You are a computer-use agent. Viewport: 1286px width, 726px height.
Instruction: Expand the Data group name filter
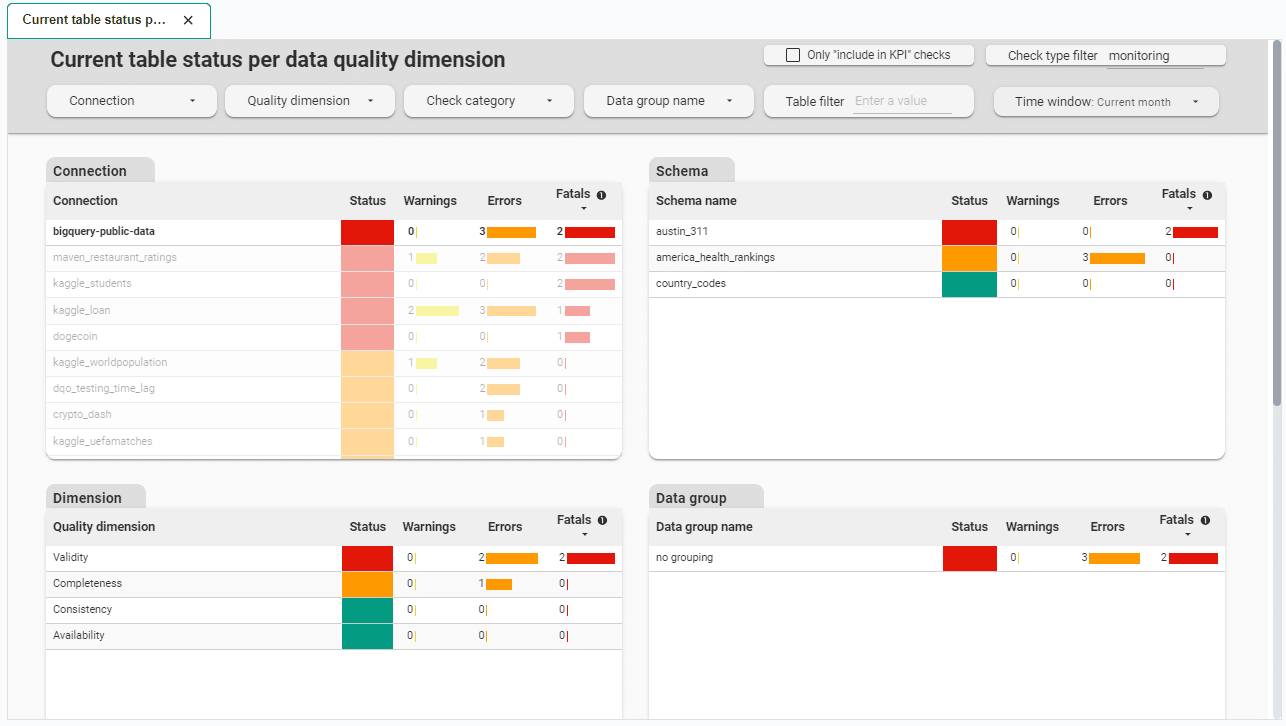[x=669, y=101]
